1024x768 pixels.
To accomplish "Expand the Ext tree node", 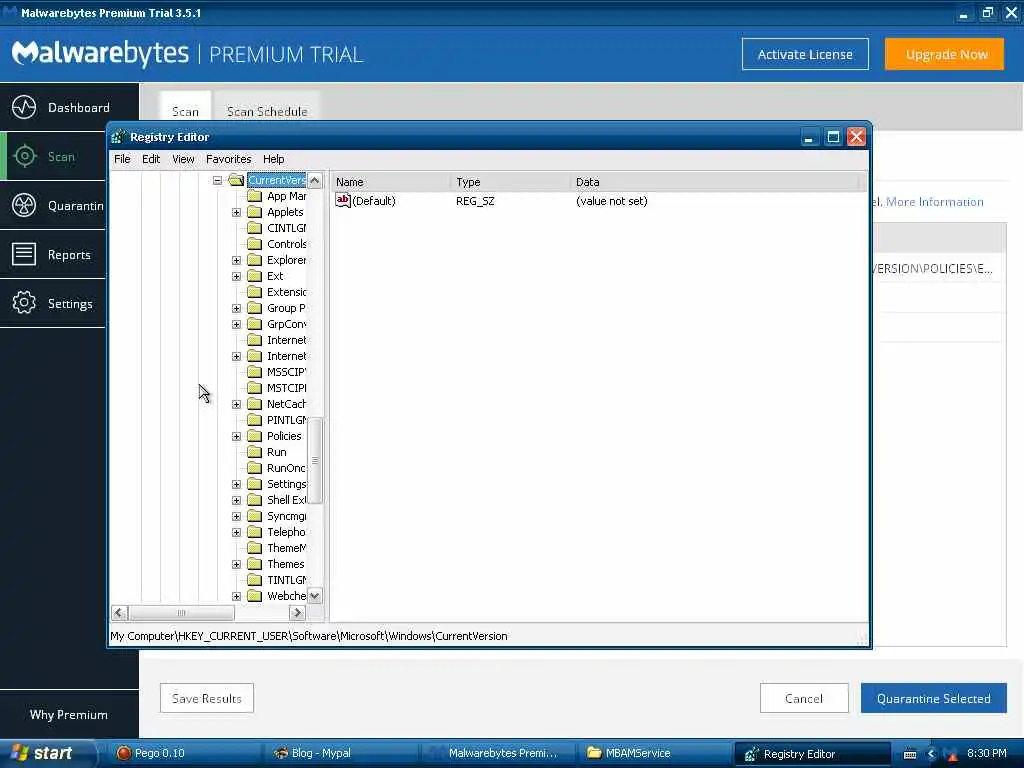I will coord(236,276).
